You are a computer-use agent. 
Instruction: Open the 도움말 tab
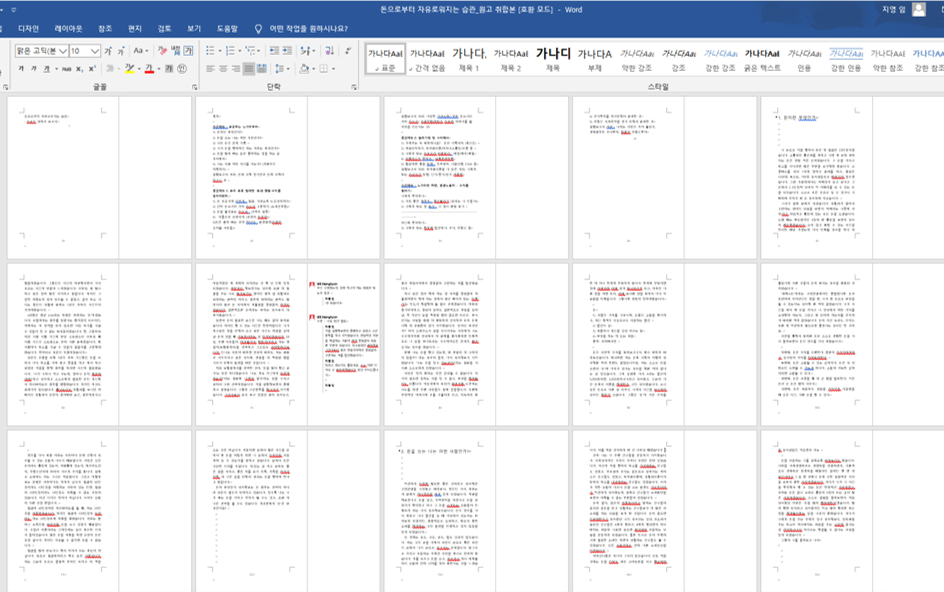coord(227,28)
